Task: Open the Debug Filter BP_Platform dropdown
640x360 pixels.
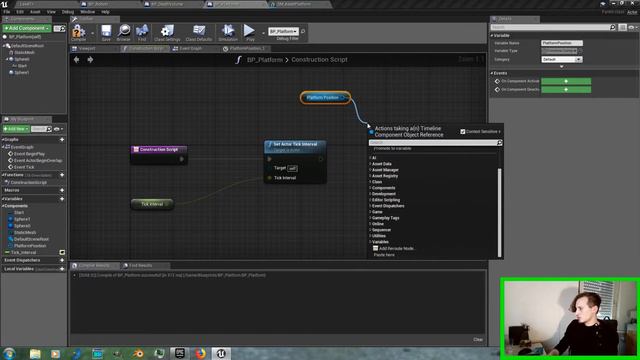Action: (283, 31)
